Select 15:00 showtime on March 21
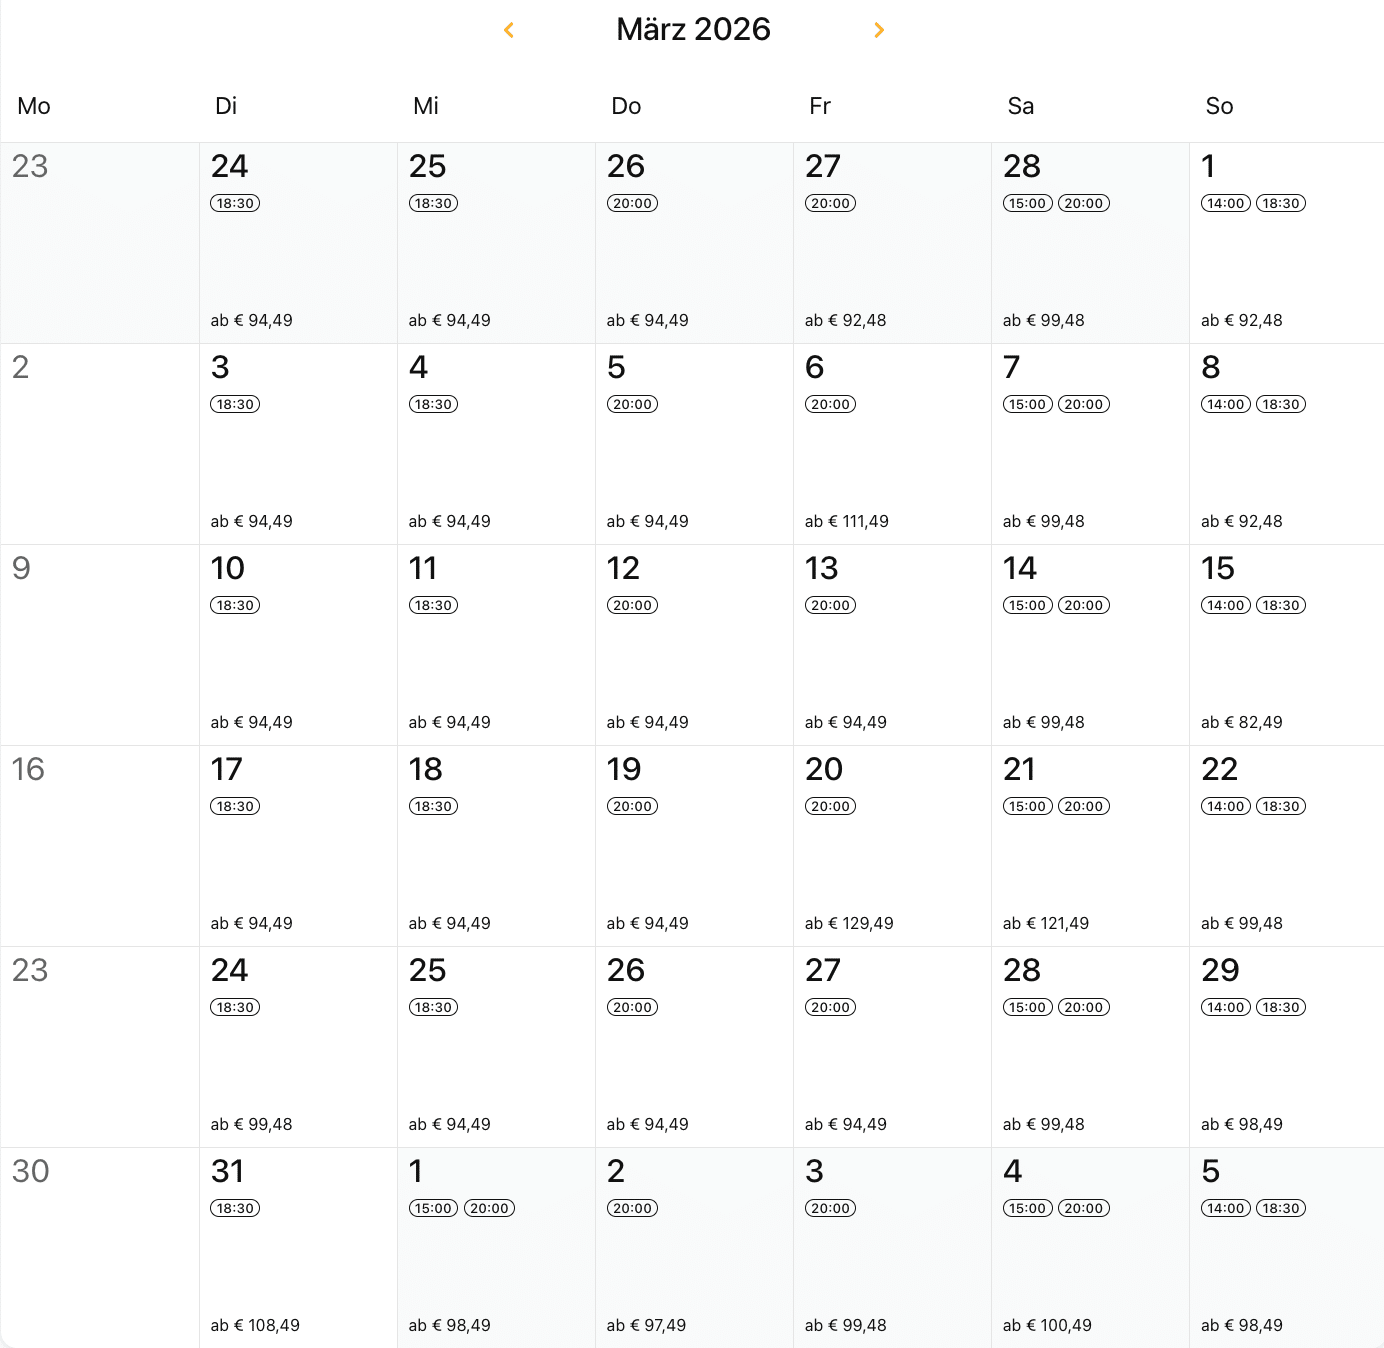 tap(1027, 806)
